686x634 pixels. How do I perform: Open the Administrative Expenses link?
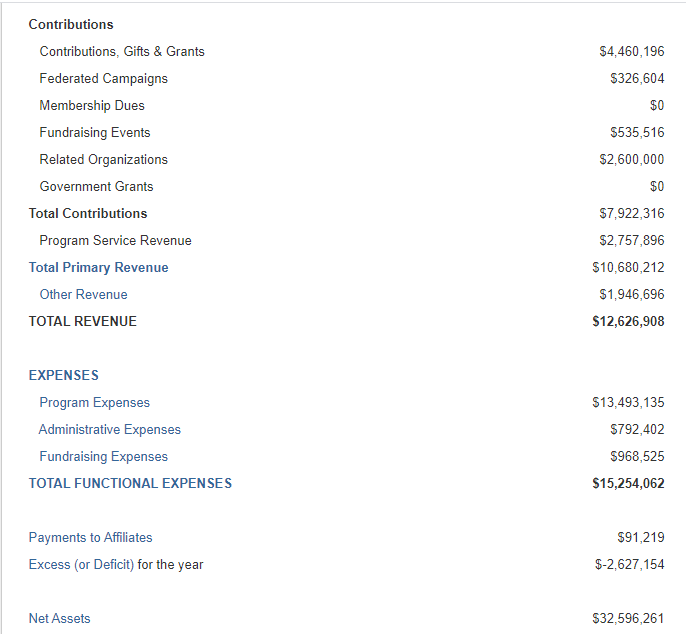point(110,430)
